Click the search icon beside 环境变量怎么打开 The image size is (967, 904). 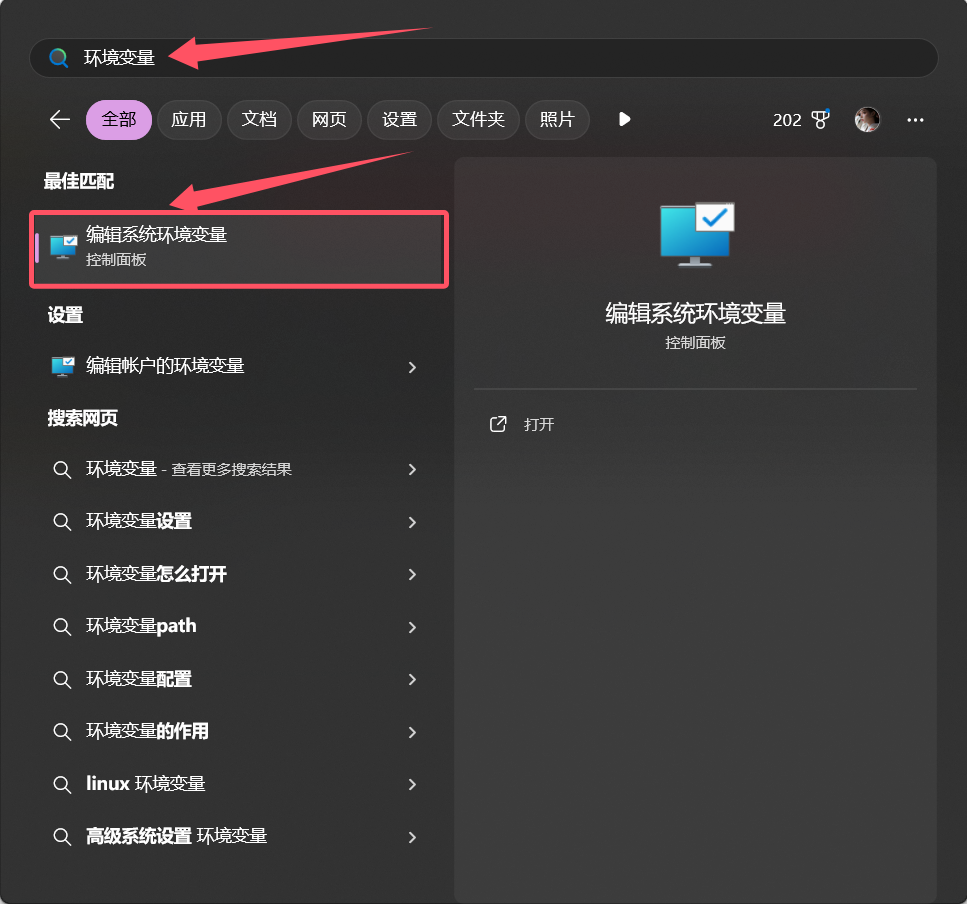62,575
